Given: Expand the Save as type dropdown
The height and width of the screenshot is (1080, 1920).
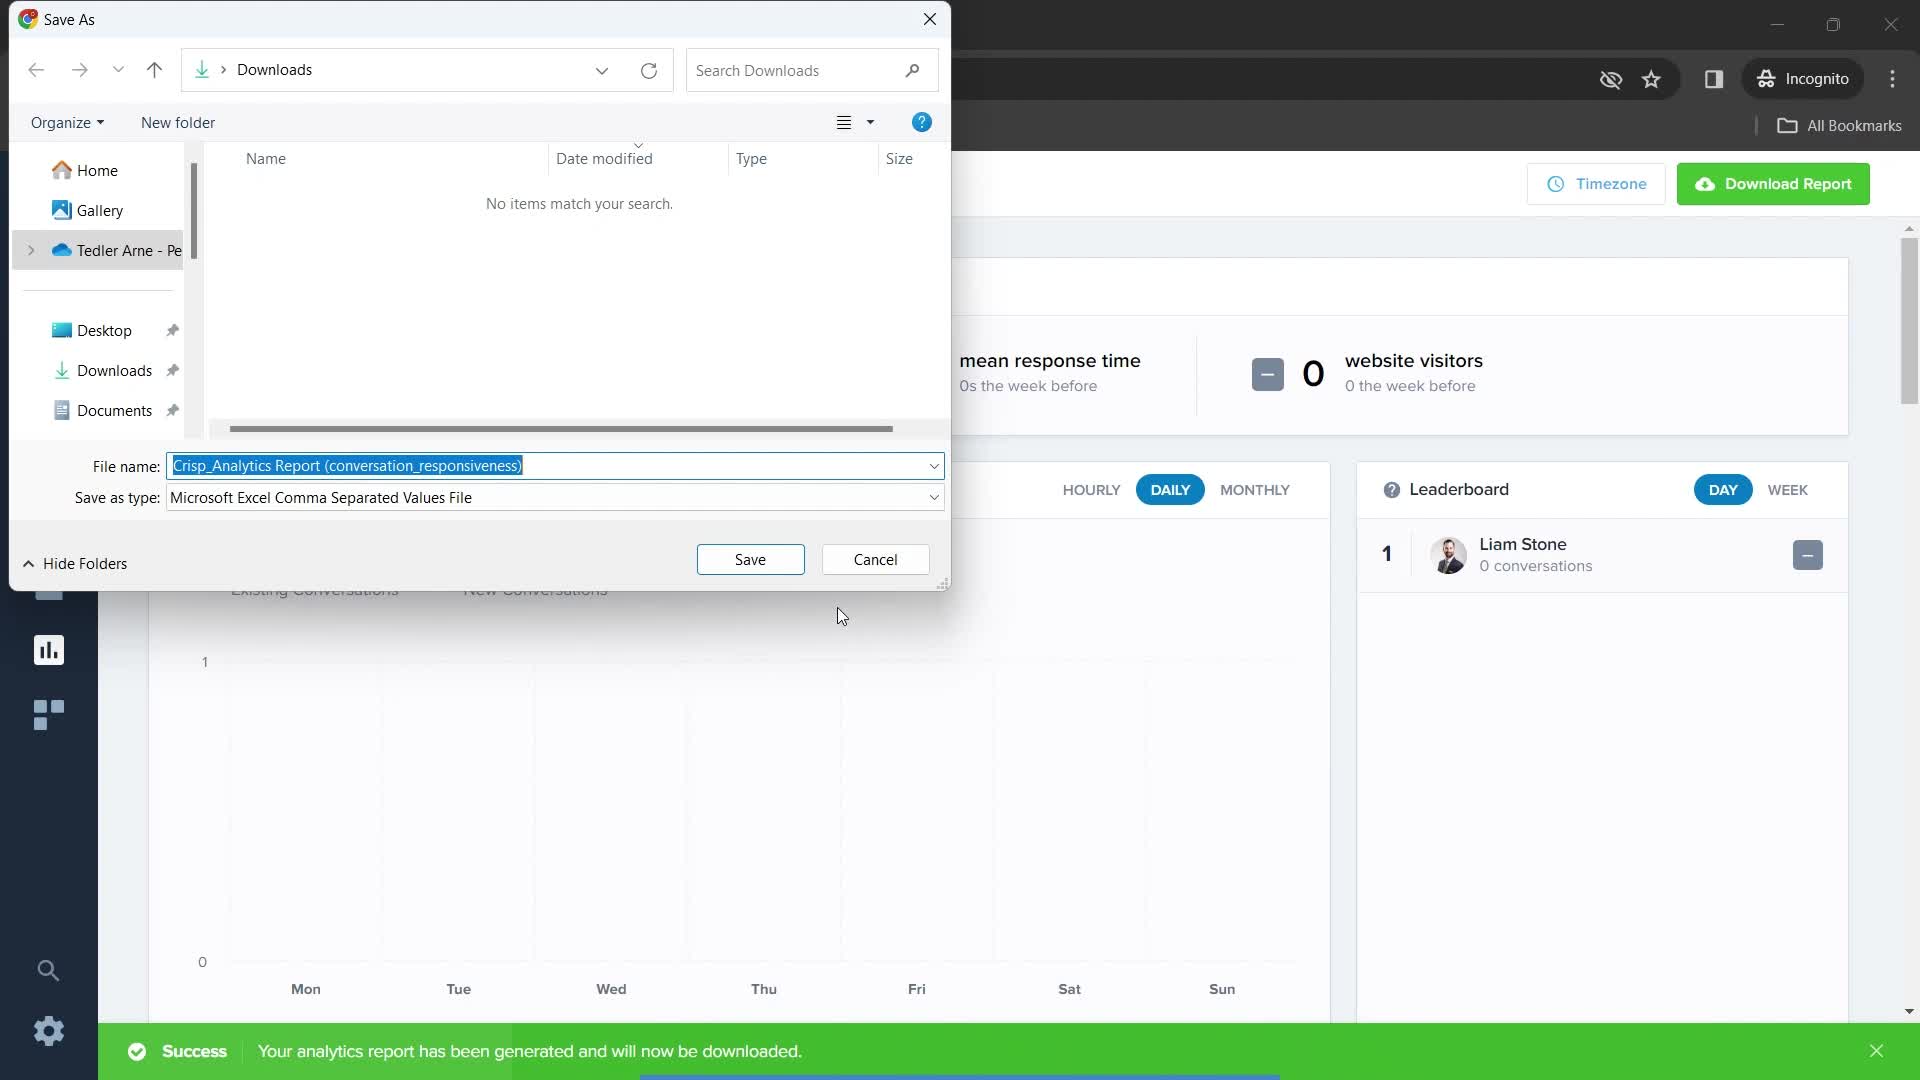Looking at the screenshot, I should (934, 497).
